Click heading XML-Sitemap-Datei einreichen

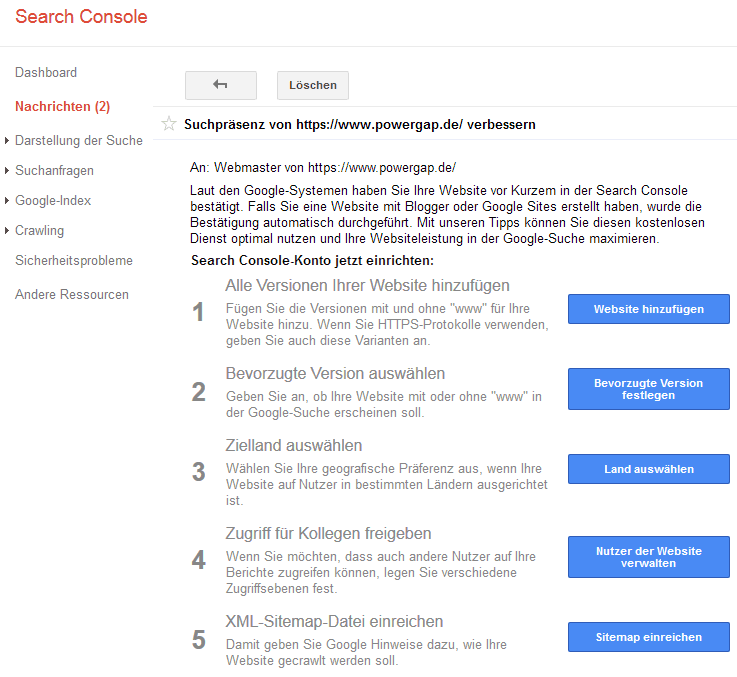pyautogui.click(x=334, y=621)
